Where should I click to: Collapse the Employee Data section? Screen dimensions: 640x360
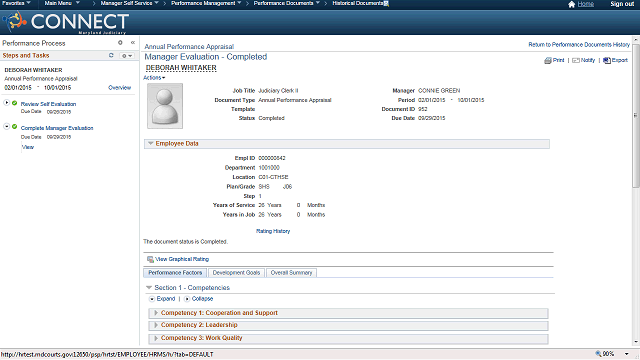point(151,143)
